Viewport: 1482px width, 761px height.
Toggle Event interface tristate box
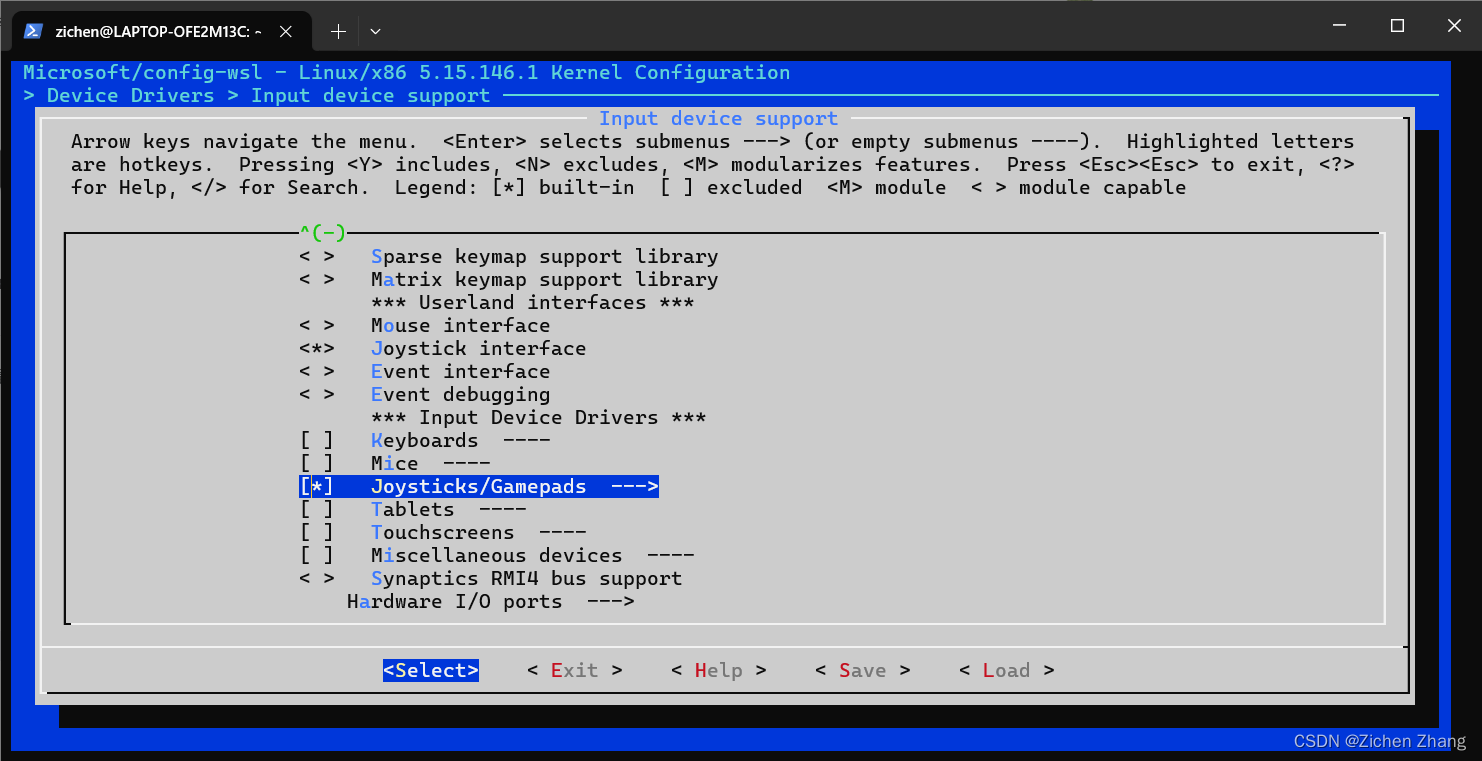(317, 372)
